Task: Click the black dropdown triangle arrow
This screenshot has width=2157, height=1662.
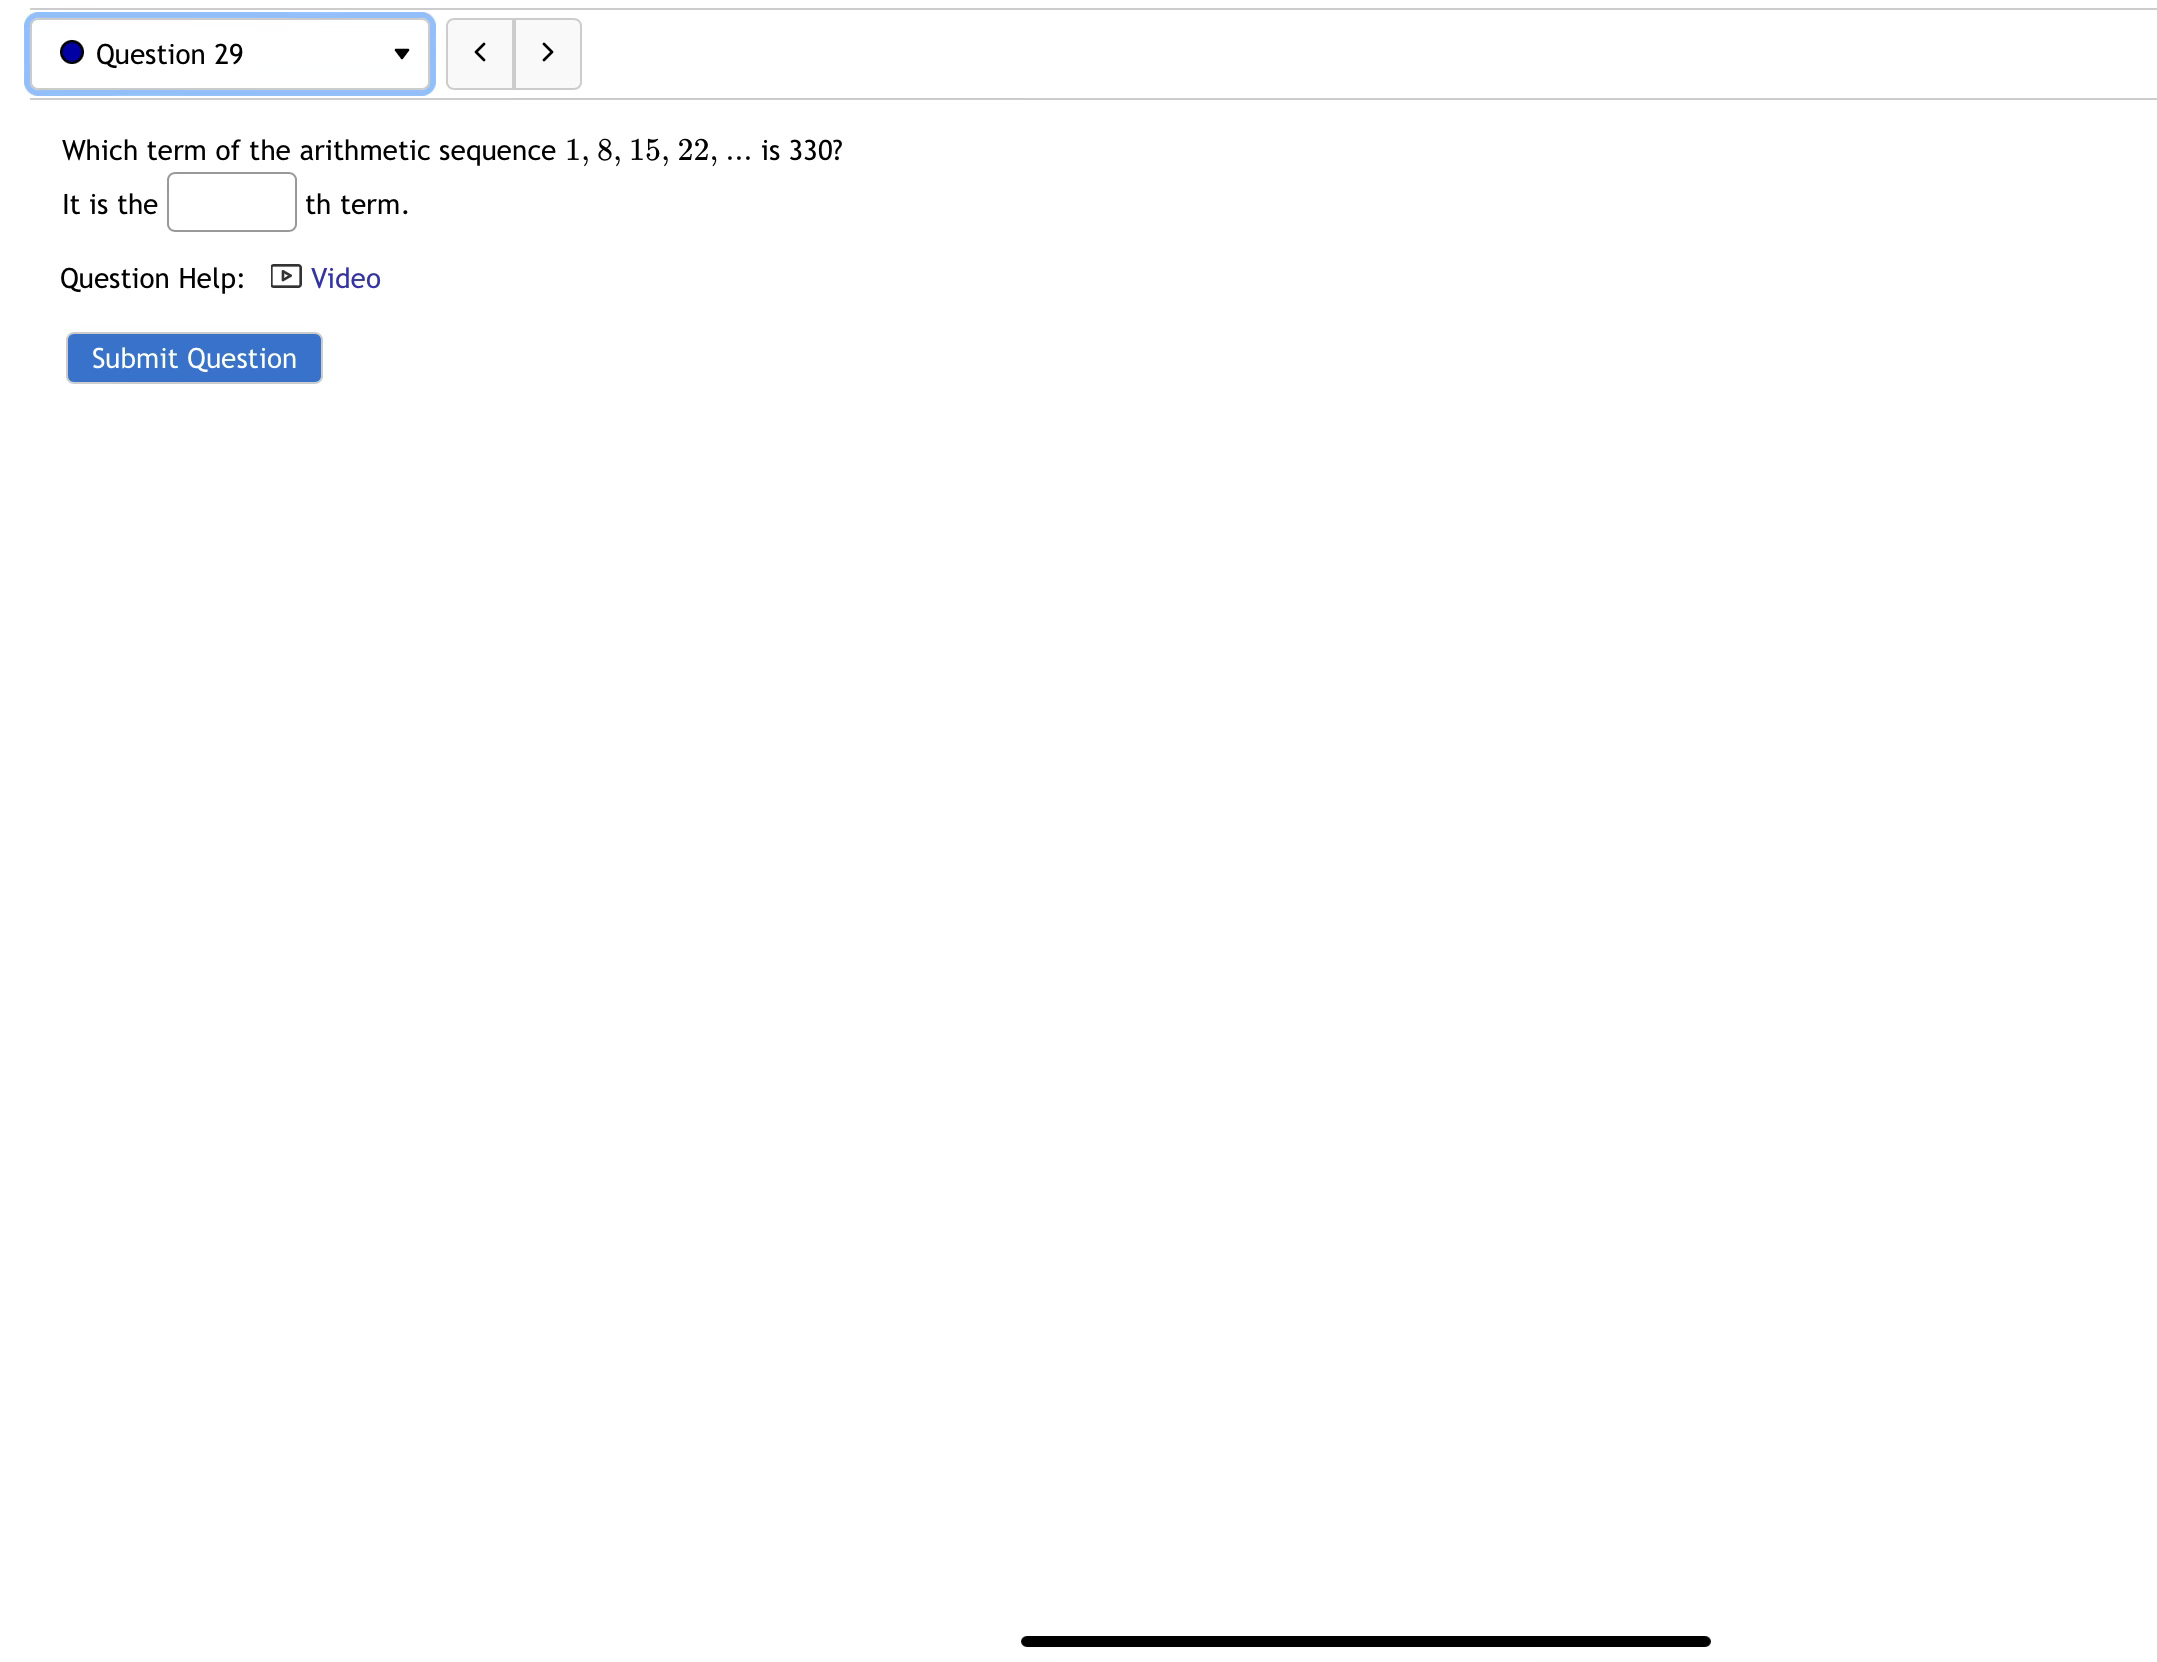Action: [x=402, y=54]
